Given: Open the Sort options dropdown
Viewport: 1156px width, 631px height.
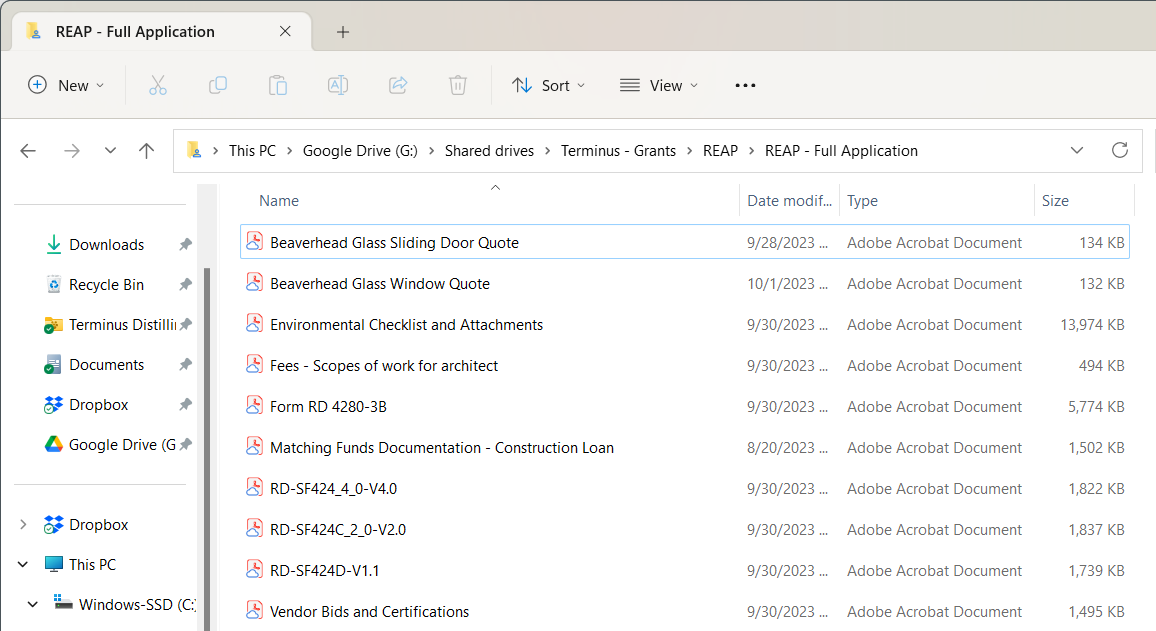Looking at the screenshot, I should (x=549, y=86).
